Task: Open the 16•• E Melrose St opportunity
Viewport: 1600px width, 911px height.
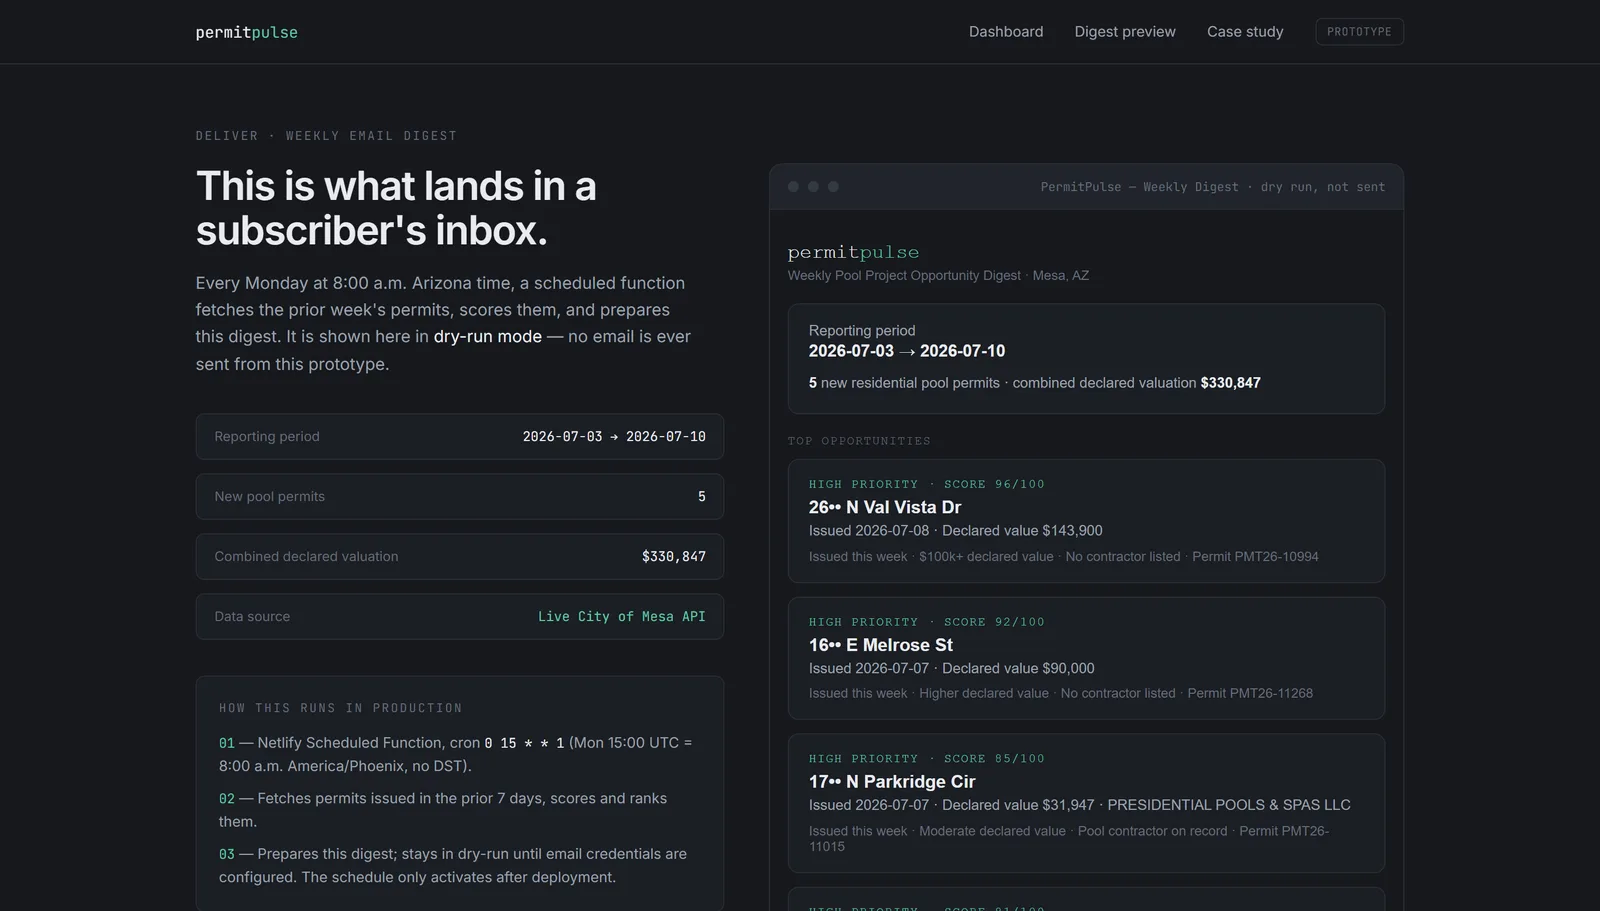Action: [x=1086, y=659]
